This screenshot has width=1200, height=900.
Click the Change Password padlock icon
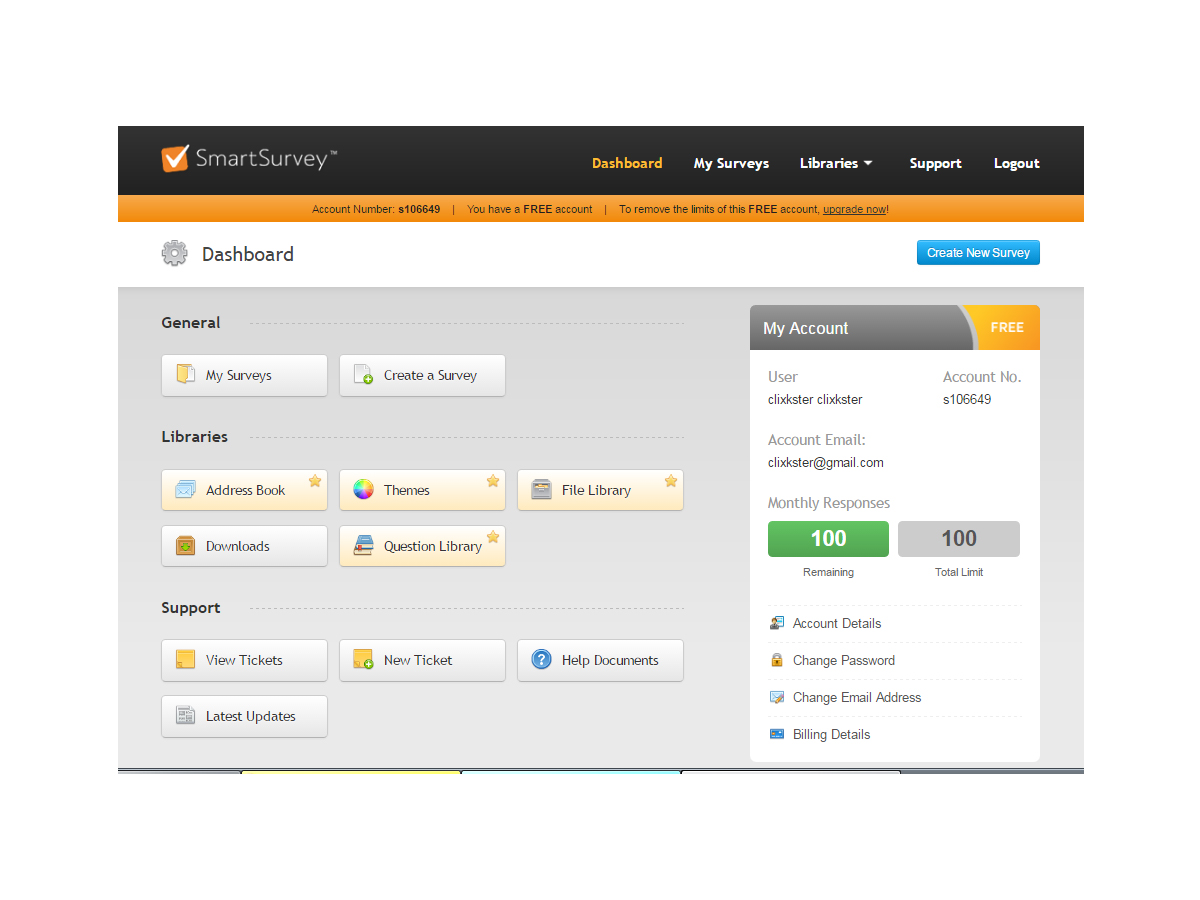click(777, 660)
